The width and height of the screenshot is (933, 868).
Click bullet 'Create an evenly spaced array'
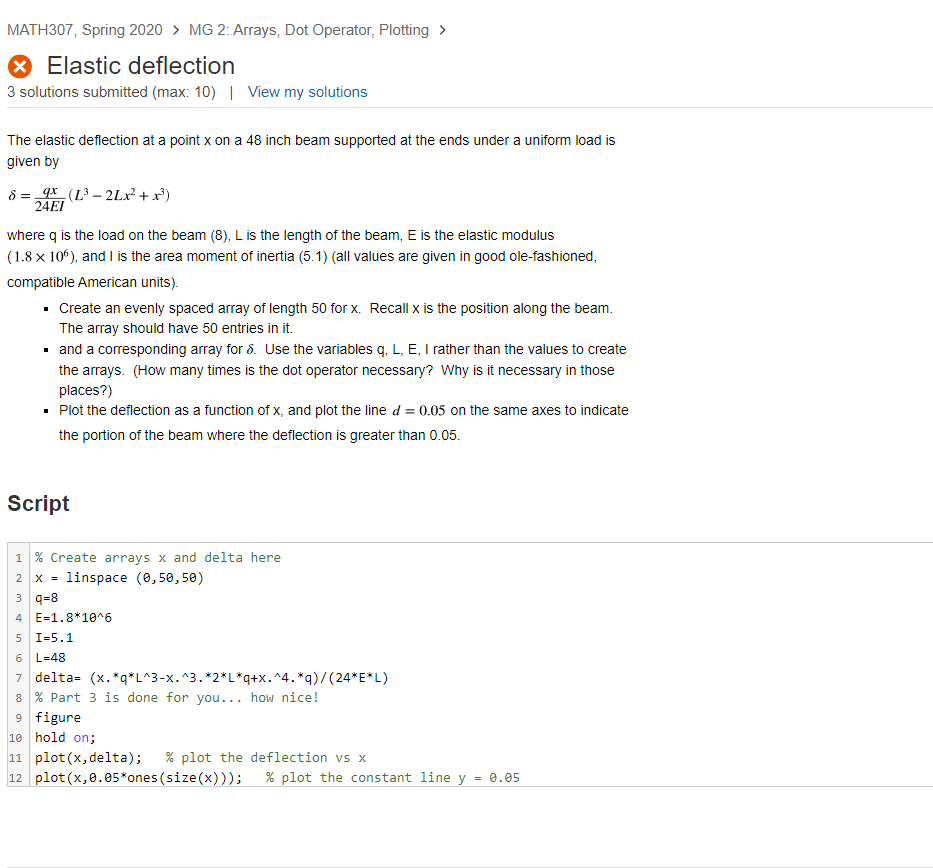[336, 318]
